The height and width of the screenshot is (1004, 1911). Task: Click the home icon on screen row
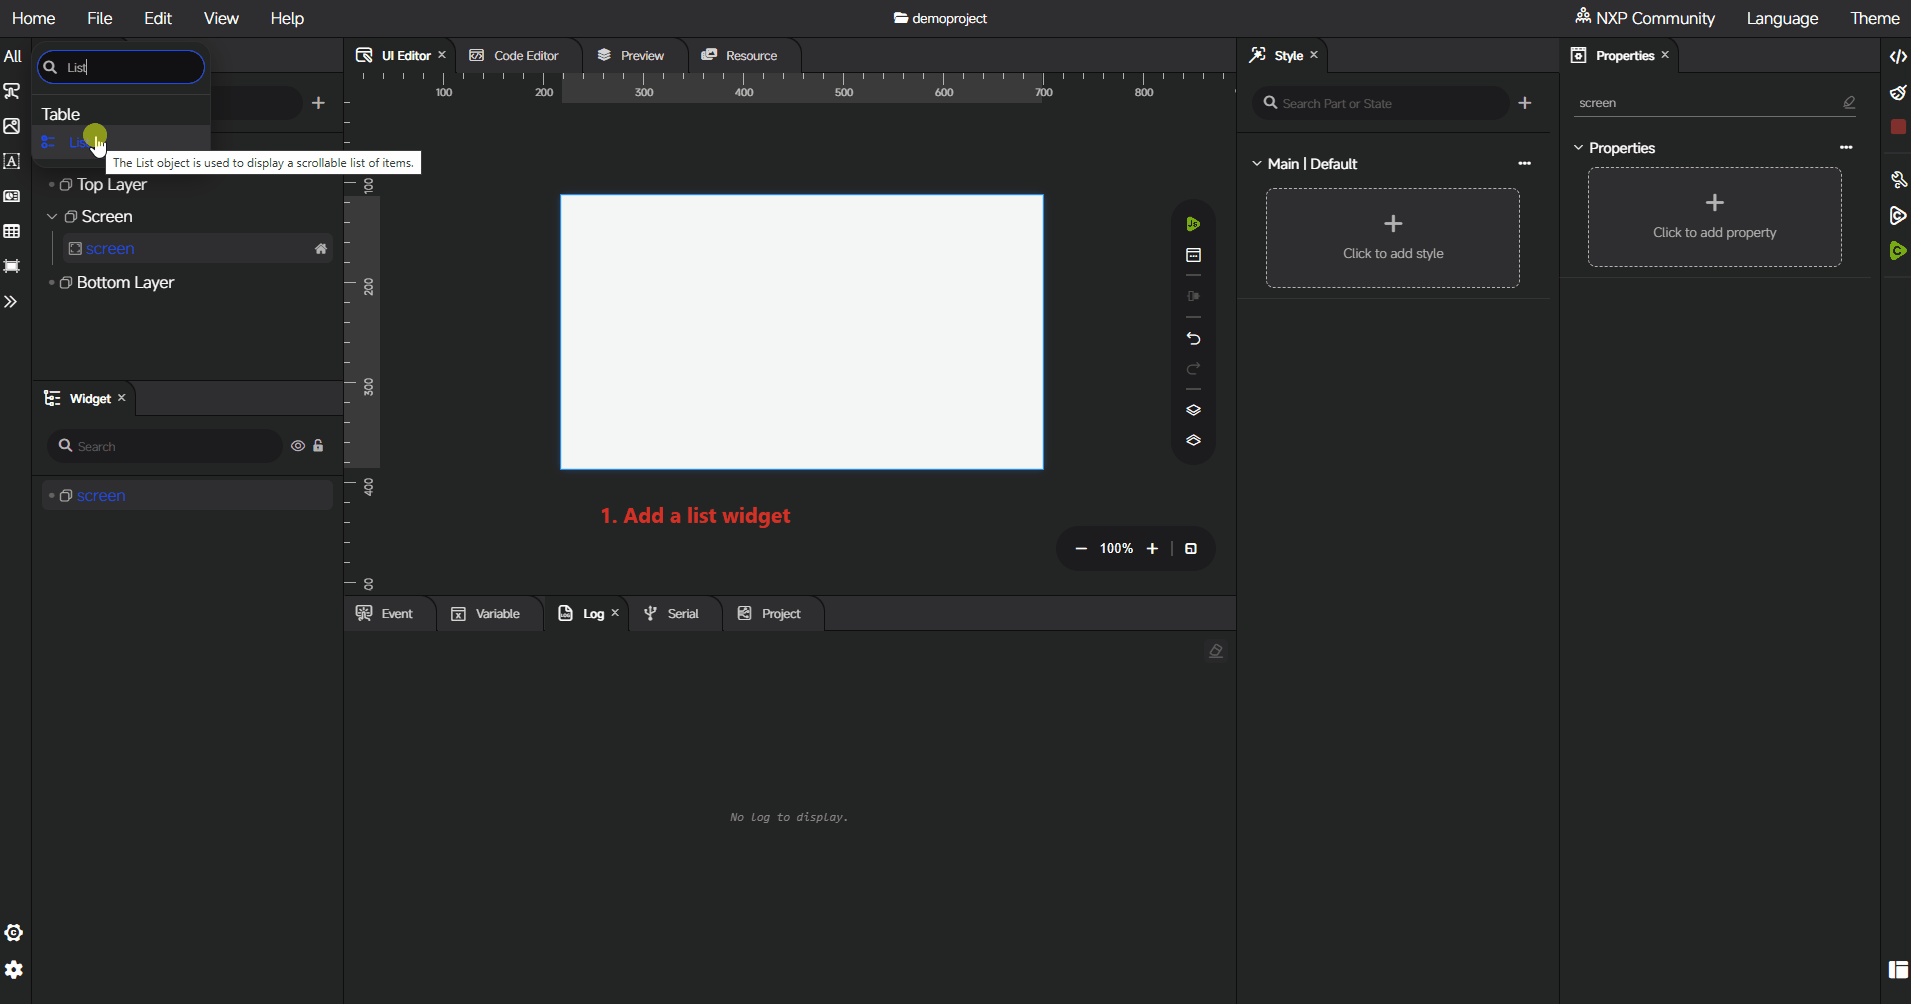click(321, 248)
